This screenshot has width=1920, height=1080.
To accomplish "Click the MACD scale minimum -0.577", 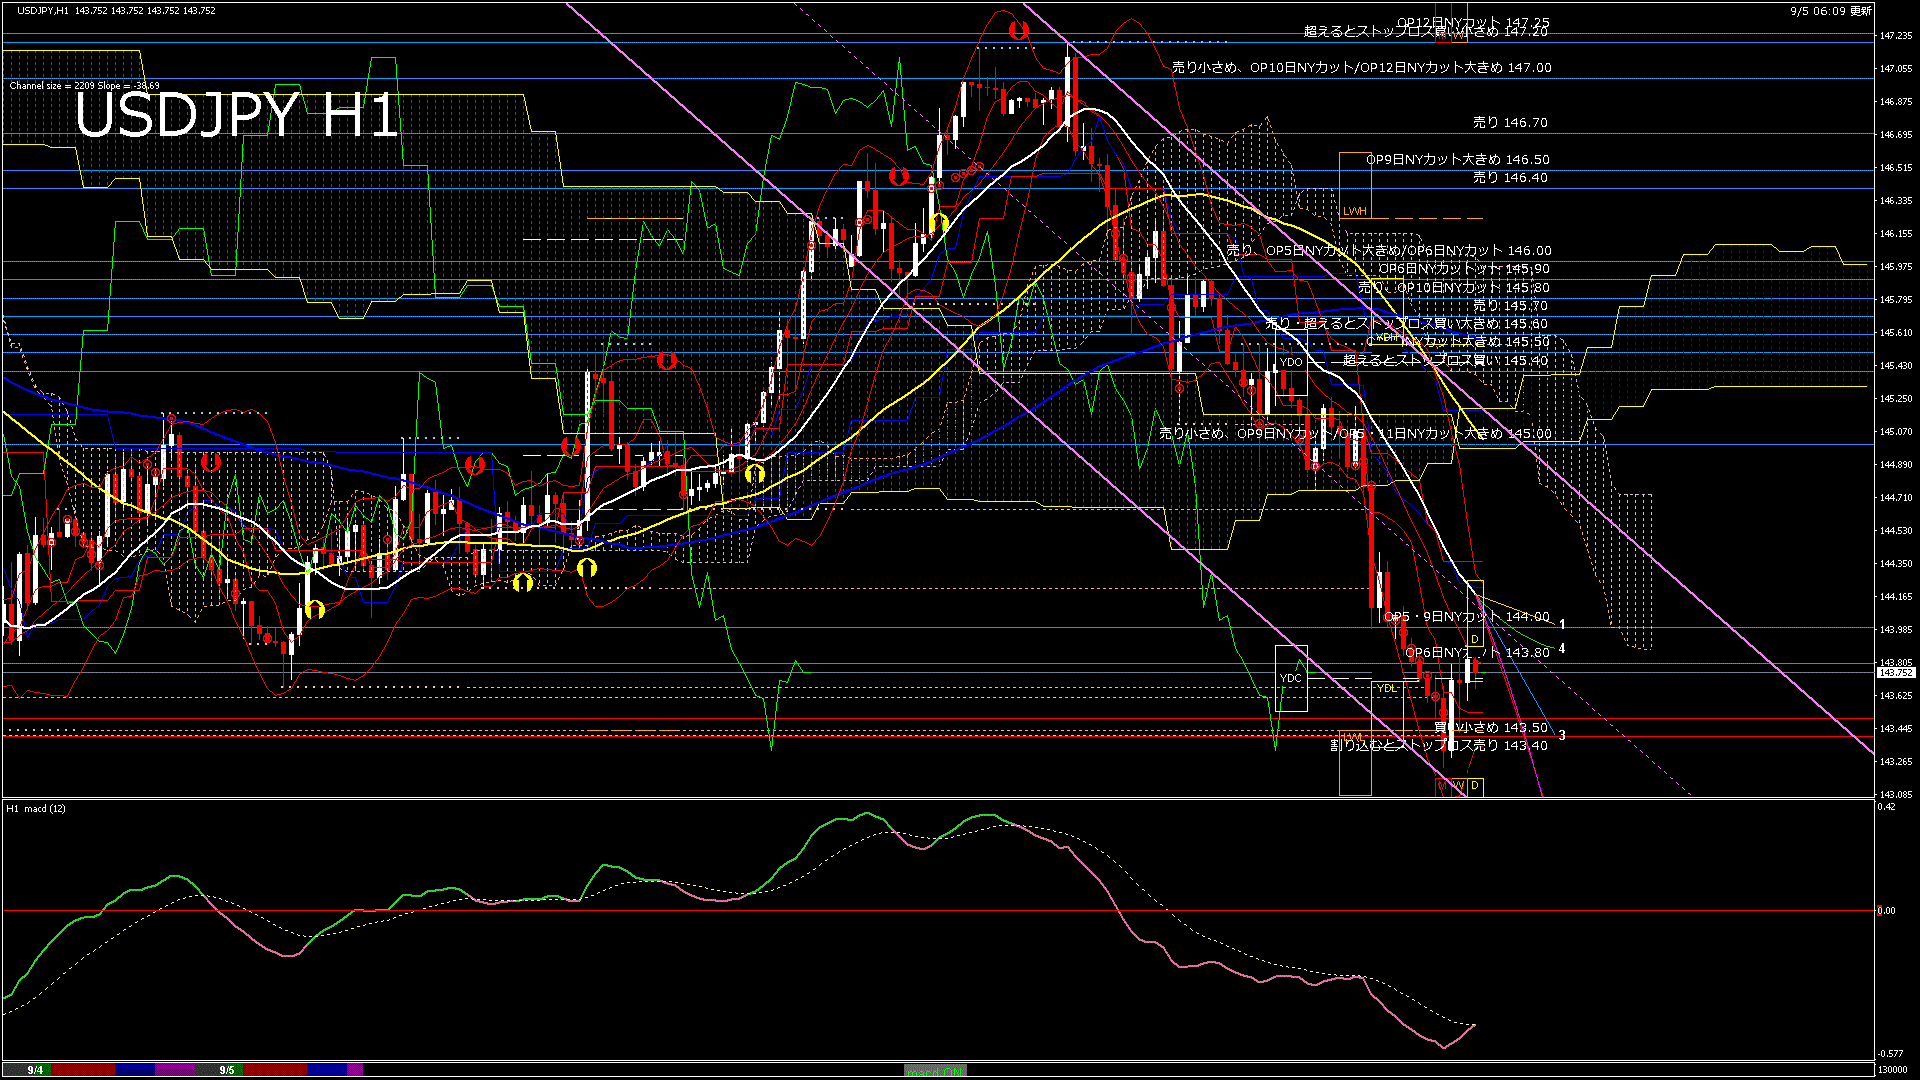I will tap(1890, 1054).
